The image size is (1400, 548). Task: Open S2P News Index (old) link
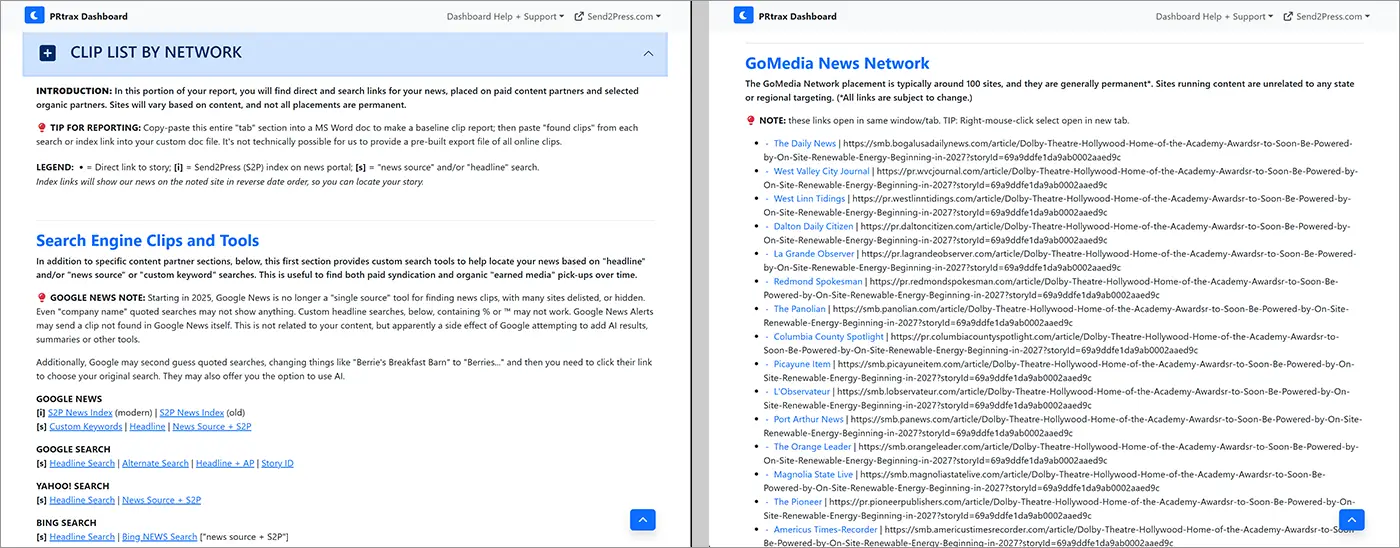[x=192, y=413]
